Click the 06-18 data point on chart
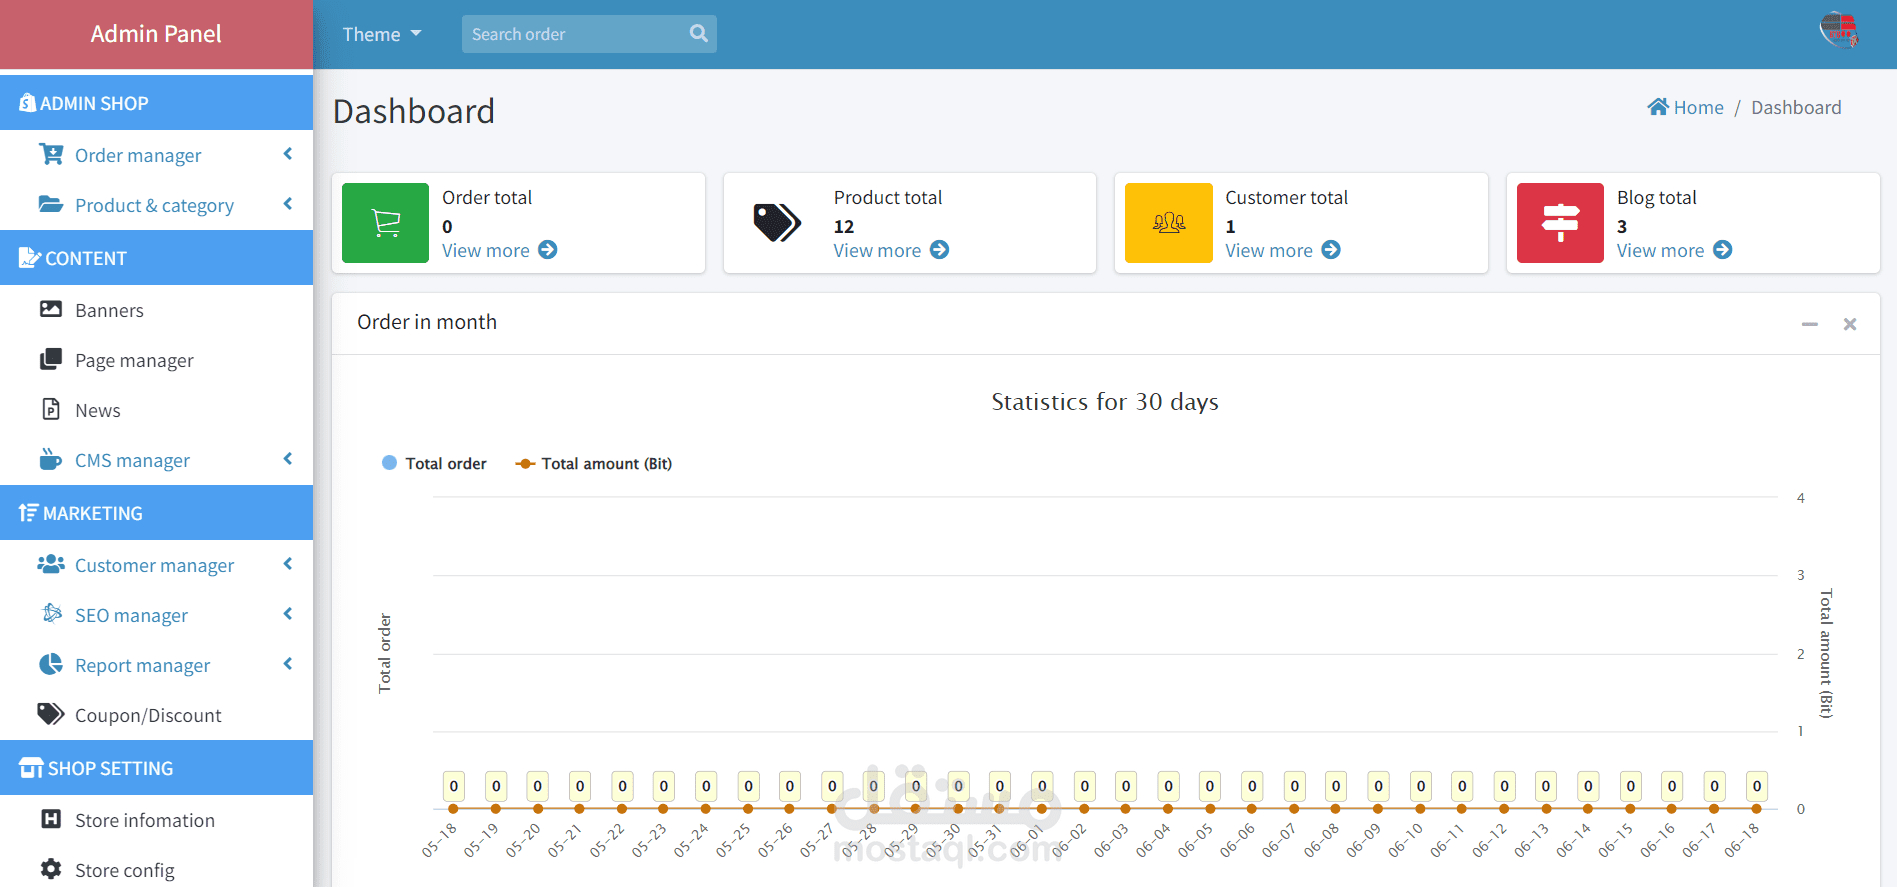The image size is (1897, 887). pos(1756,808)
